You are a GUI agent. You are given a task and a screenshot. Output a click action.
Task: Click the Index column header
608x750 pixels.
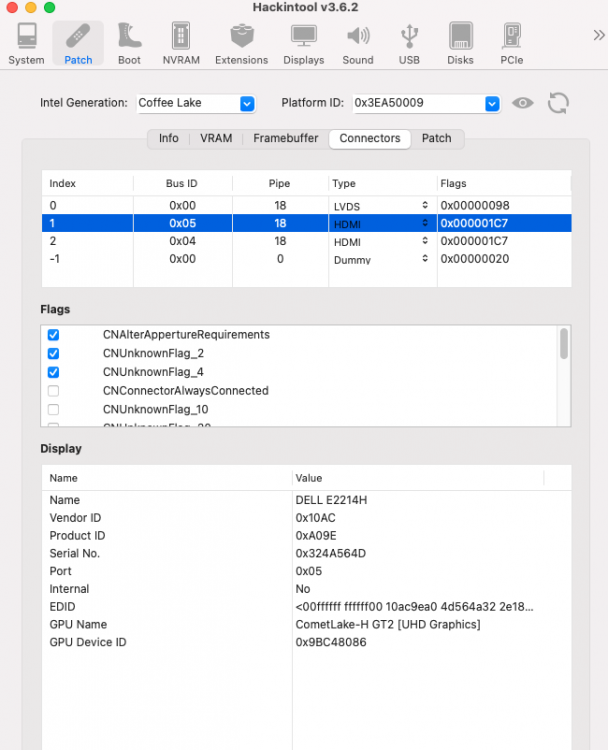point(87,184)
